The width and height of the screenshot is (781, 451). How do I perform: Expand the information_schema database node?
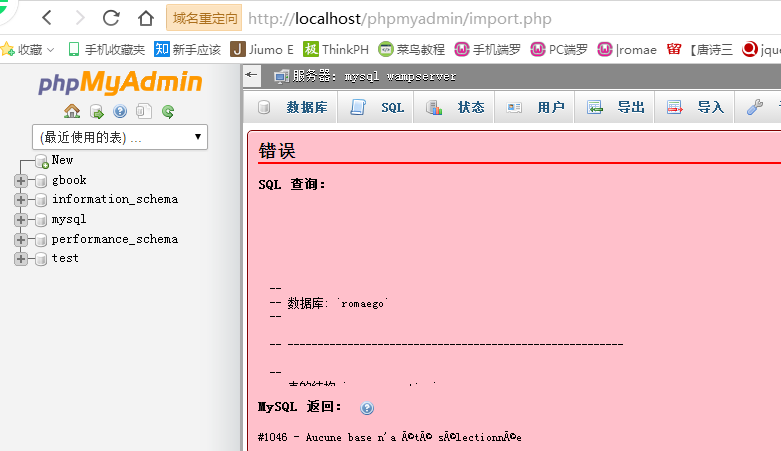tap(20, 199)
